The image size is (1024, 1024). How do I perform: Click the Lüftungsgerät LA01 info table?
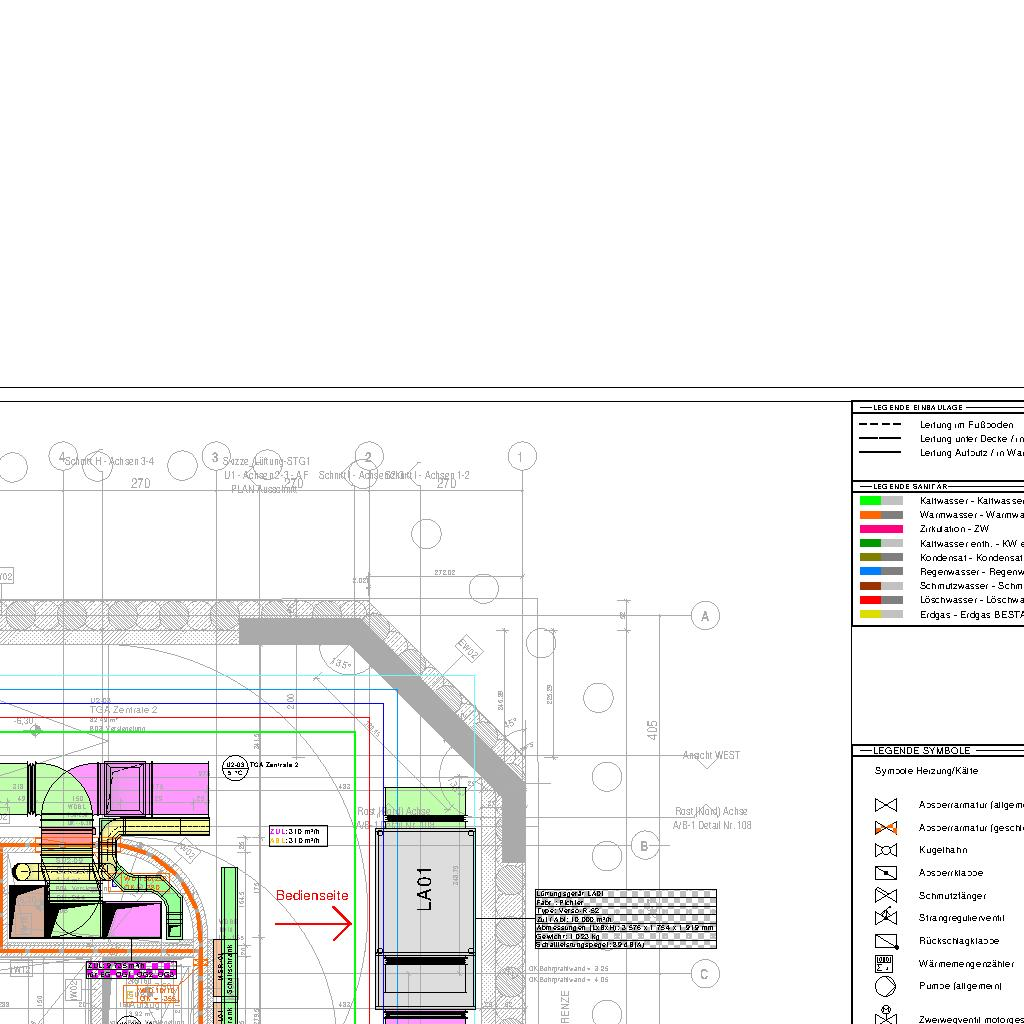[626, 919]
